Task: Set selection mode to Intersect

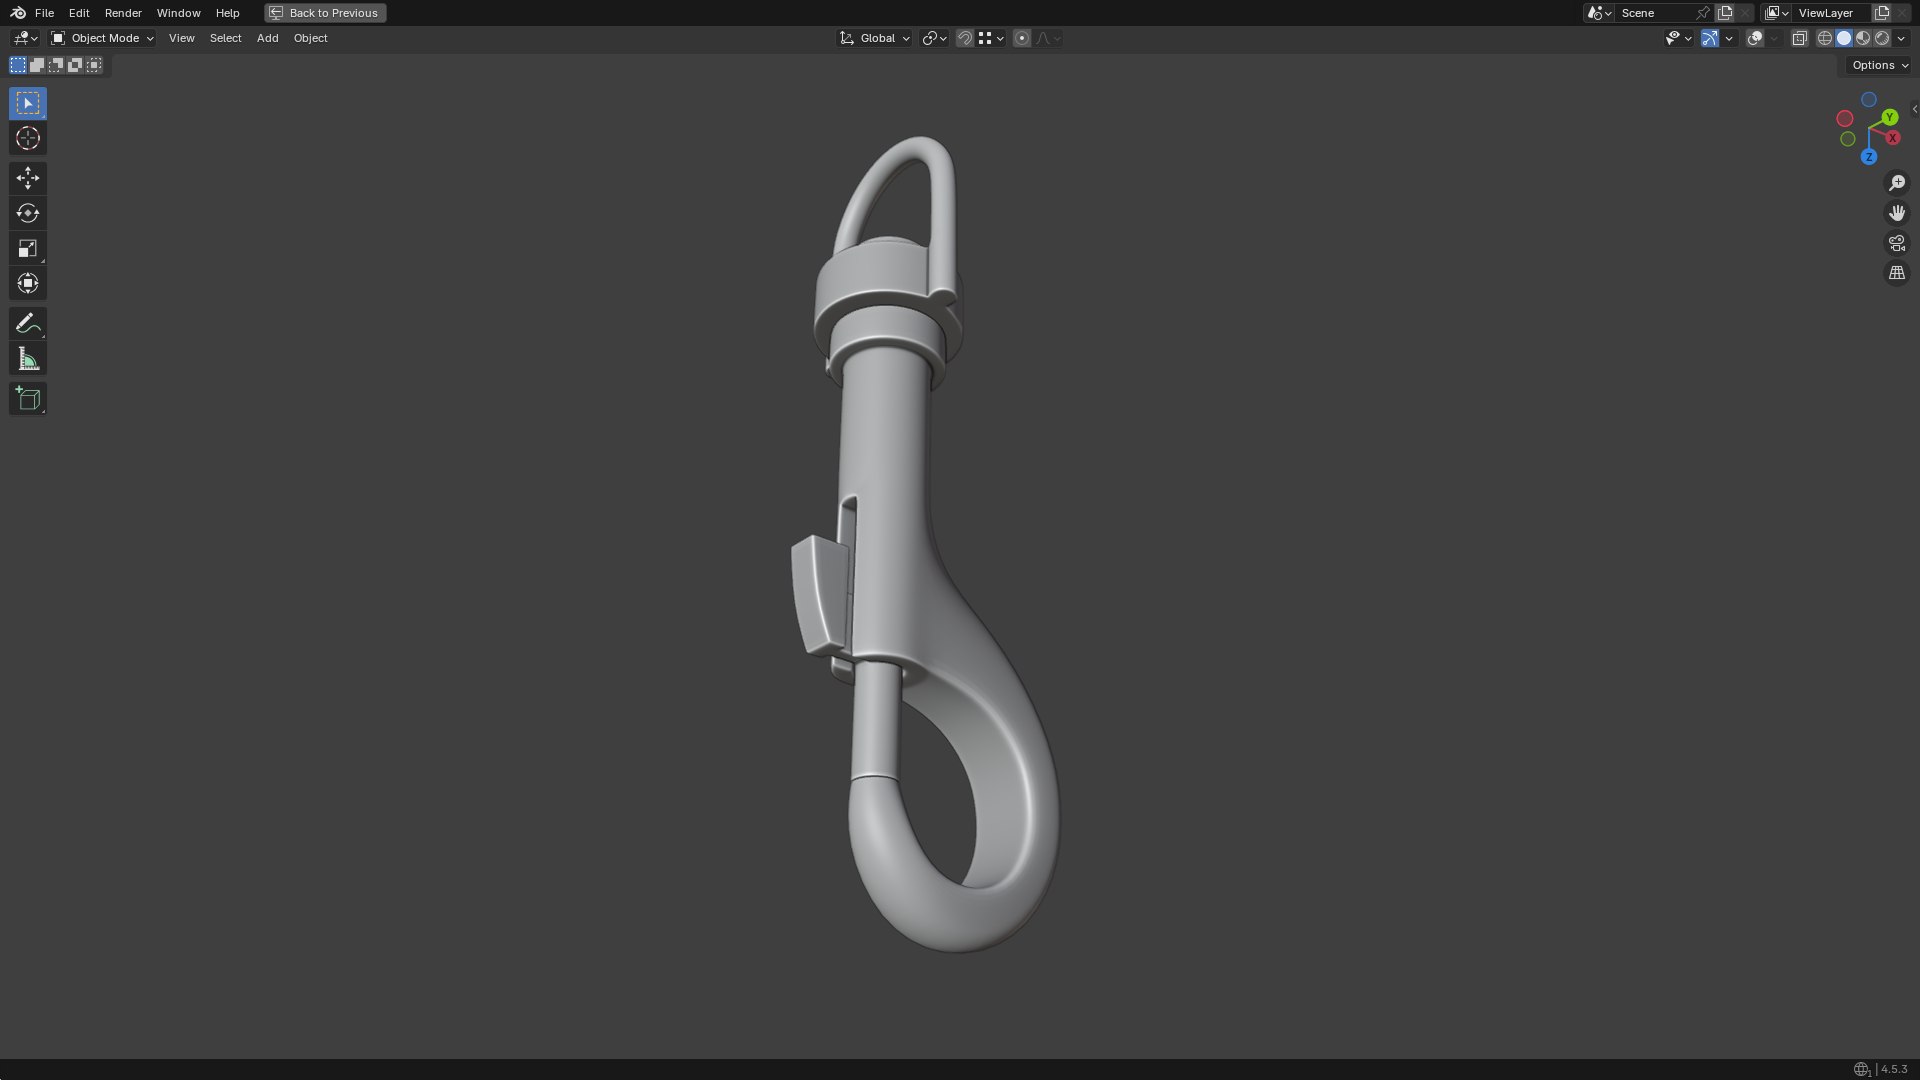Action: click(x=94, y=65)
